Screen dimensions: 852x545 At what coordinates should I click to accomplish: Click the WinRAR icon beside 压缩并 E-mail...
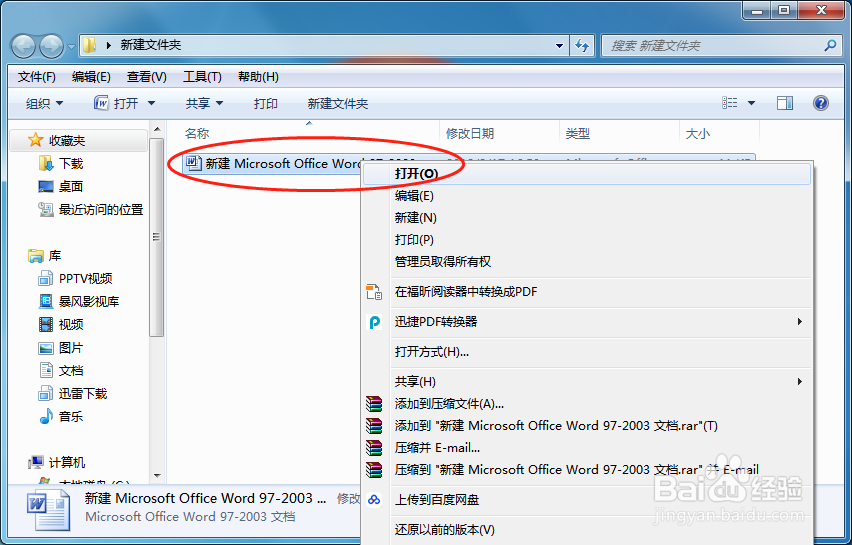(x=374, y=448)
